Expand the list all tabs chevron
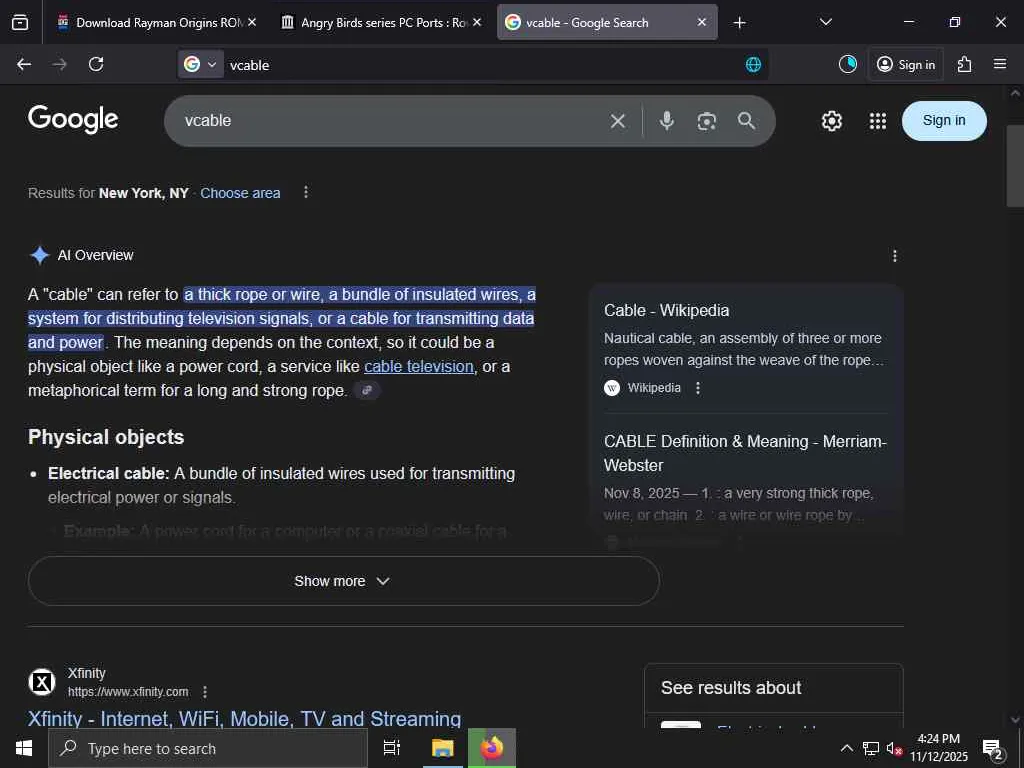The width and height of the screenshot is (1024, 768). coord(825,22)
